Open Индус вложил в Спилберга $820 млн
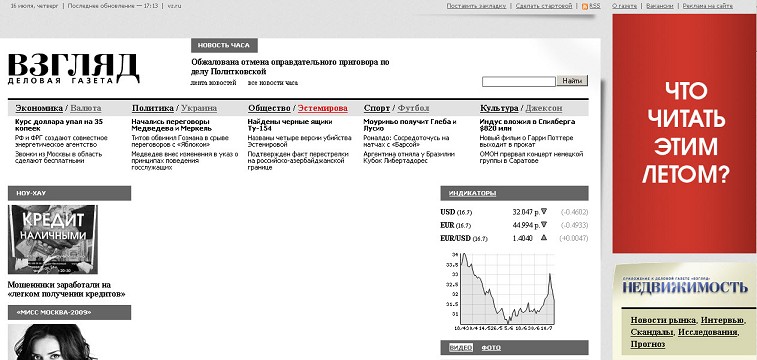This screenshot has height=360, width=757. (527, 125)
